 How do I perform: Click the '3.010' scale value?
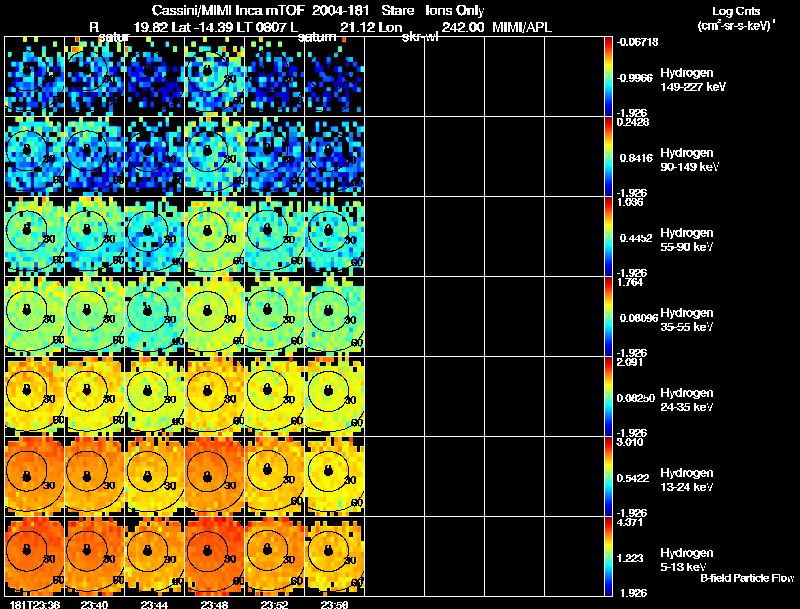(x=630, y=442)
